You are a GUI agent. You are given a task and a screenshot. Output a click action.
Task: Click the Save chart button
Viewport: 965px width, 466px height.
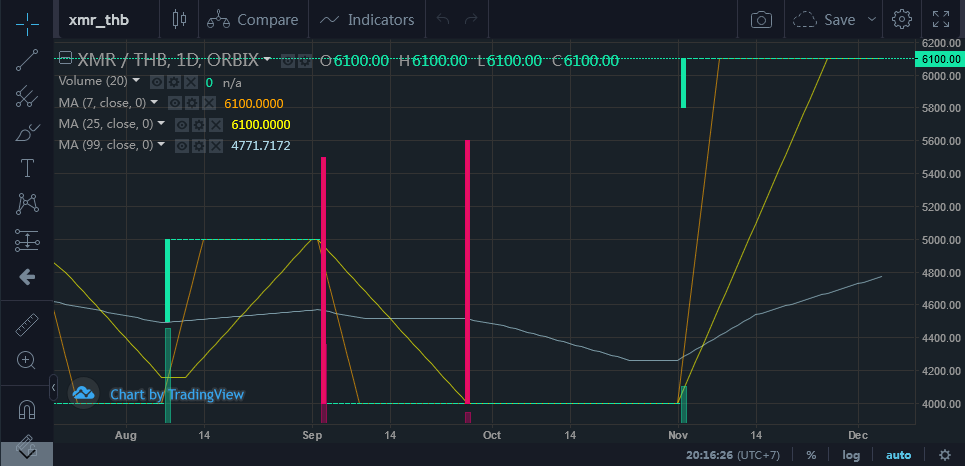click(x=825, y=20)
